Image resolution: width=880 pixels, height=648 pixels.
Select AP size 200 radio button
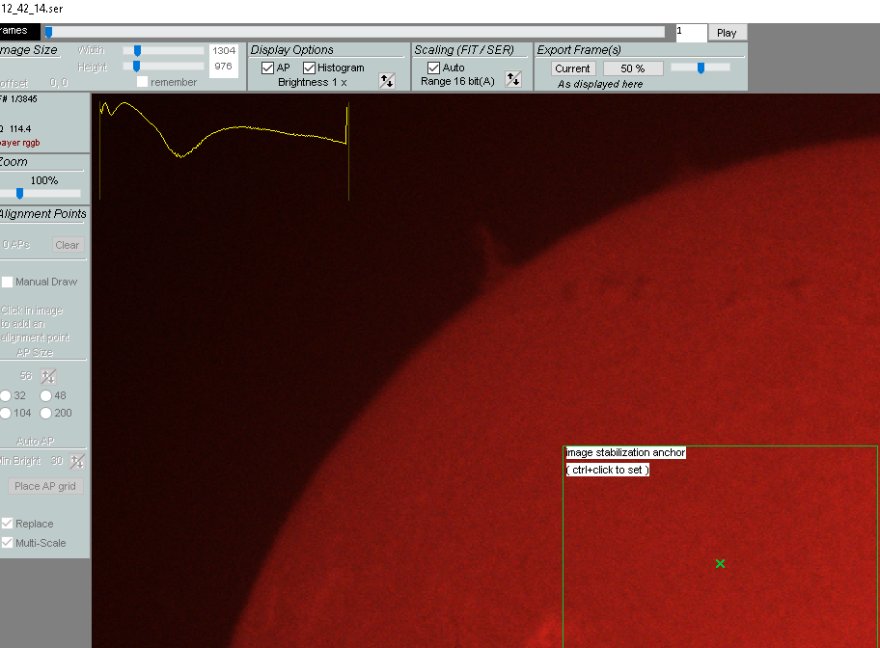(46, 413)
